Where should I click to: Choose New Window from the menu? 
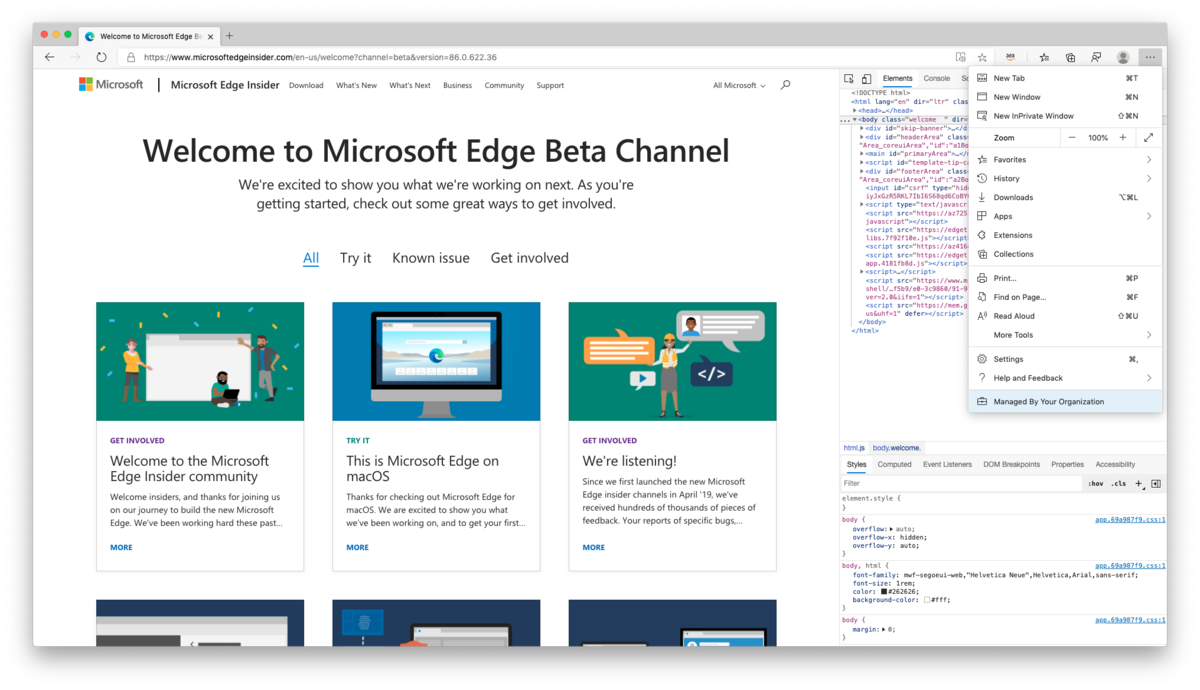(1065, 97)
